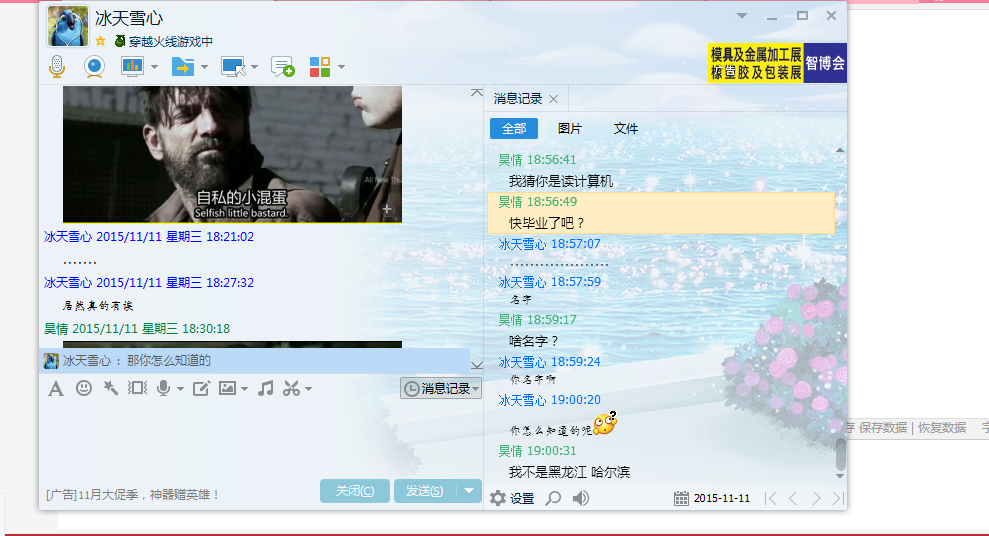The height and width of the screenshot is (536, 989).
Task: Click message record scroll up arrow
Action: 840,150
